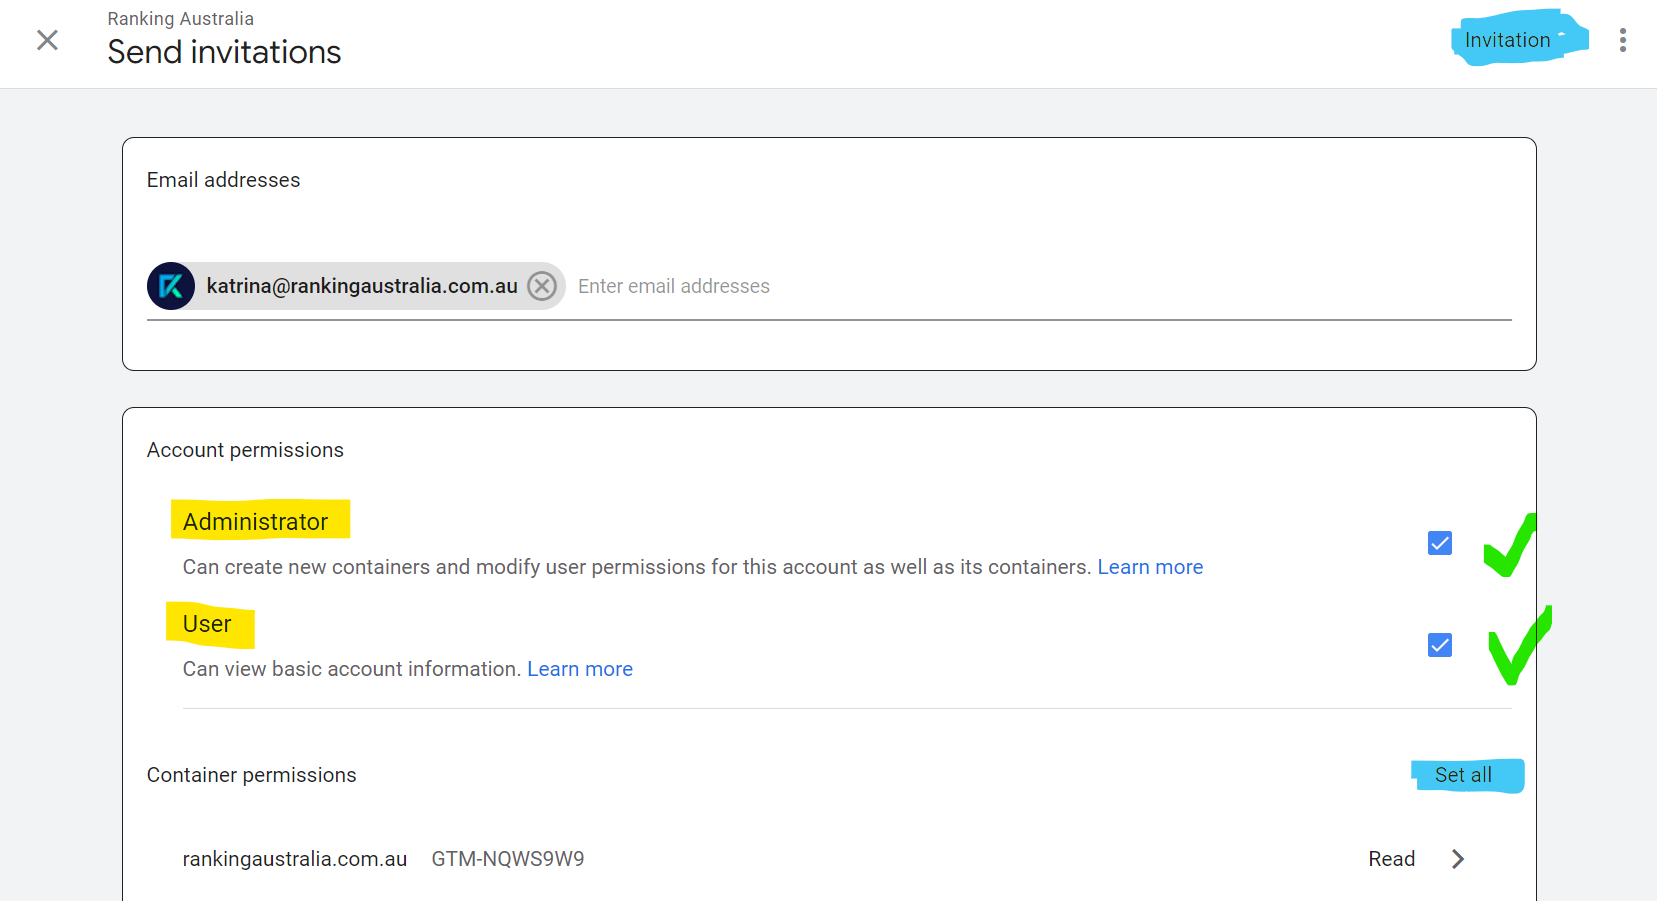Screen dimensions: 1657x901
Task: Click the highlighted Administrator label
Action: pos(256,521)
